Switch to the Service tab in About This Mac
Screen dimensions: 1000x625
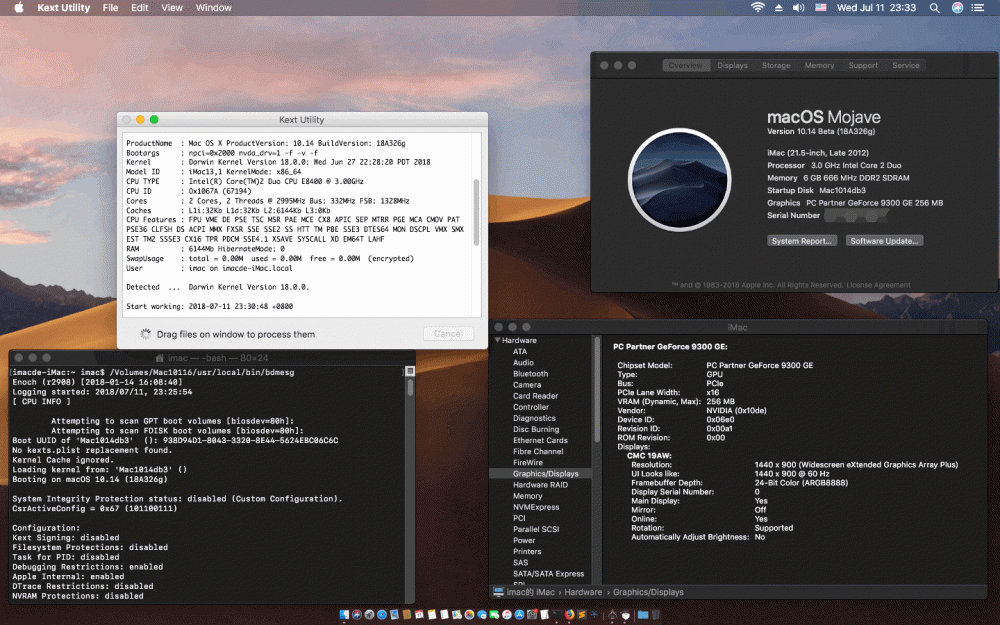coord(906,65)
